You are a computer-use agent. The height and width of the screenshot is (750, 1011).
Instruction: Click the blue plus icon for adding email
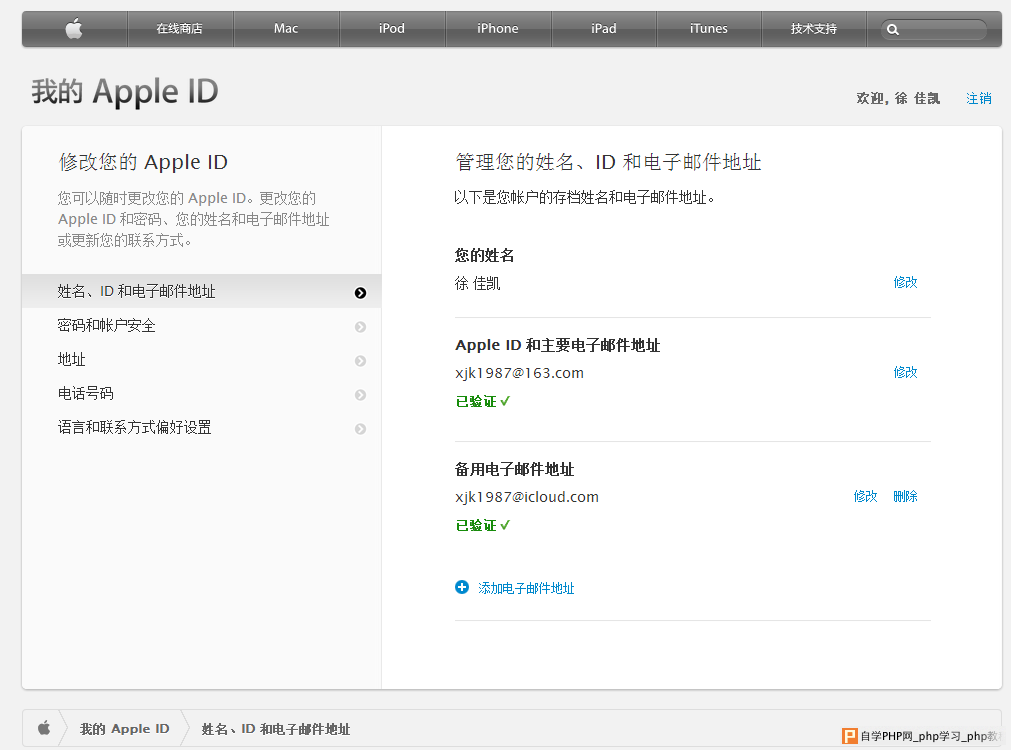[x=462, y=587]
